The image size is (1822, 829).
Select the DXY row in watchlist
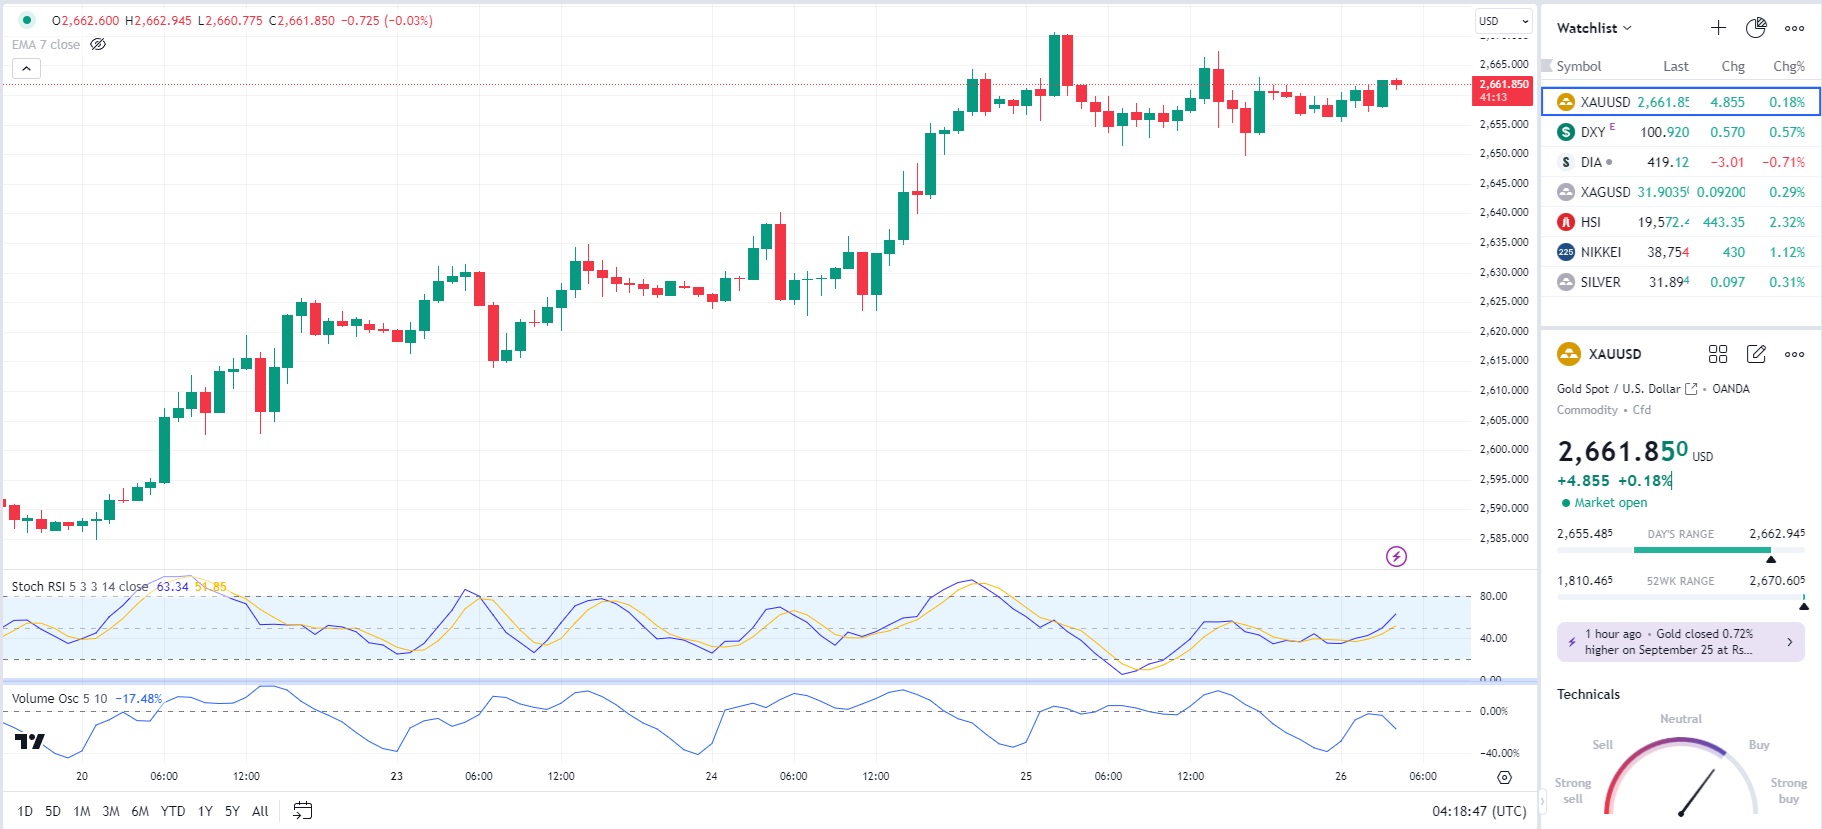1680,132
